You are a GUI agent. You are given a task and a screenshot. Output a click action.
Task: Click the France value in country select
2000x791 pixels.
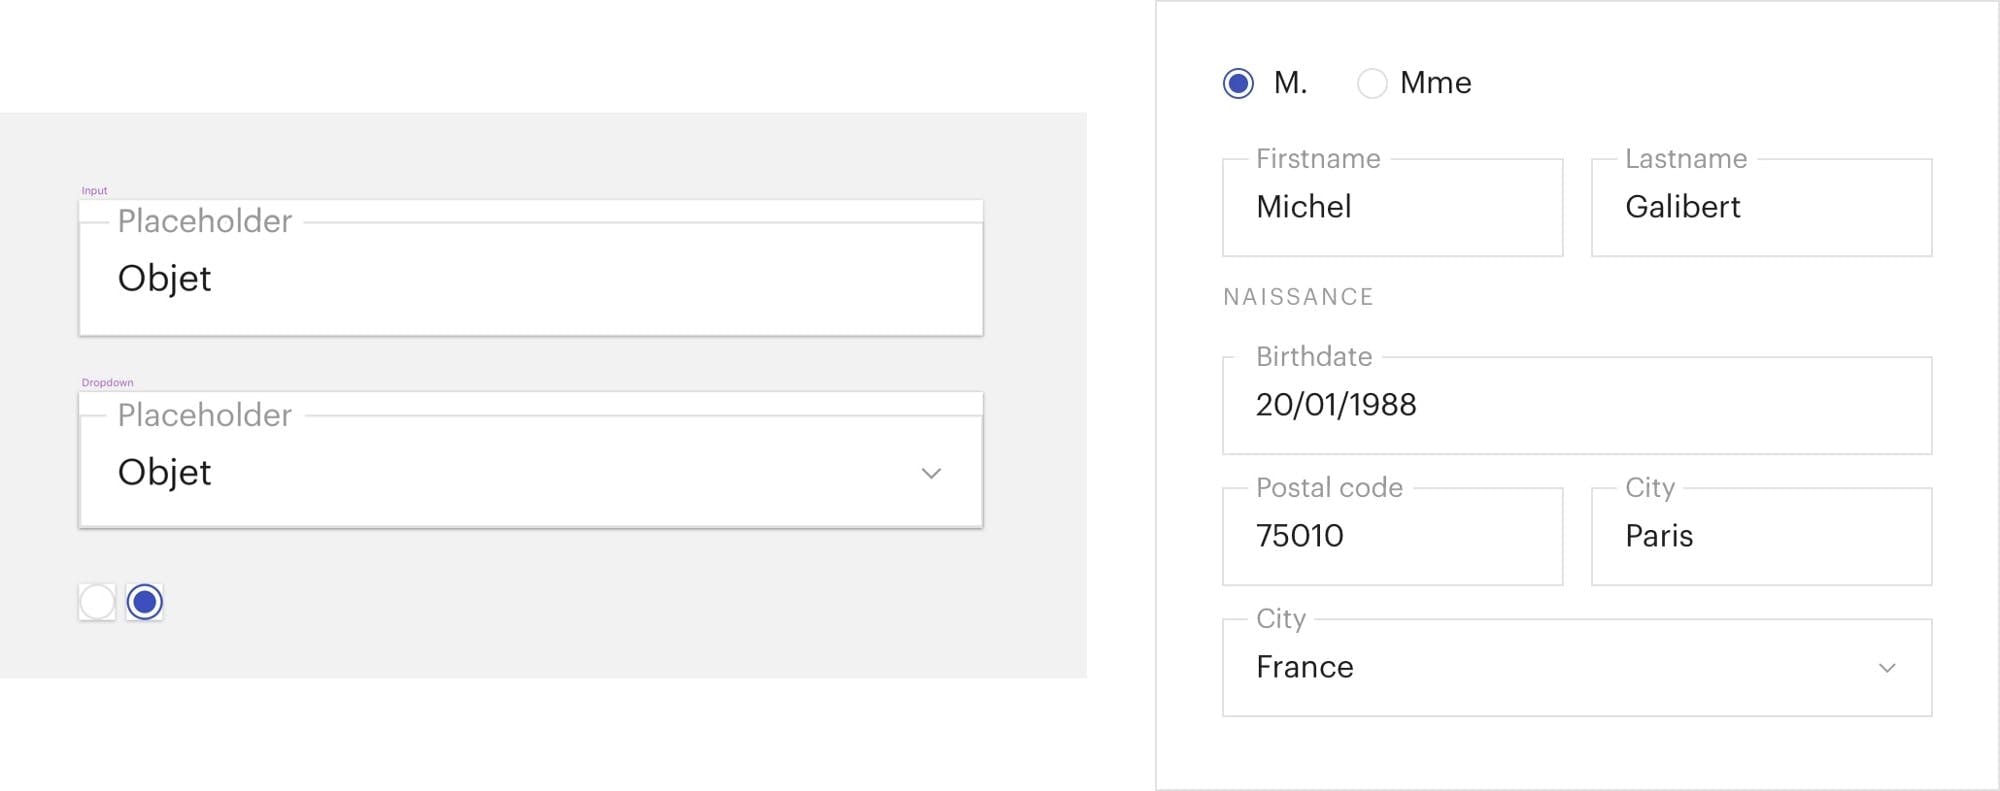click(1304, 667)
